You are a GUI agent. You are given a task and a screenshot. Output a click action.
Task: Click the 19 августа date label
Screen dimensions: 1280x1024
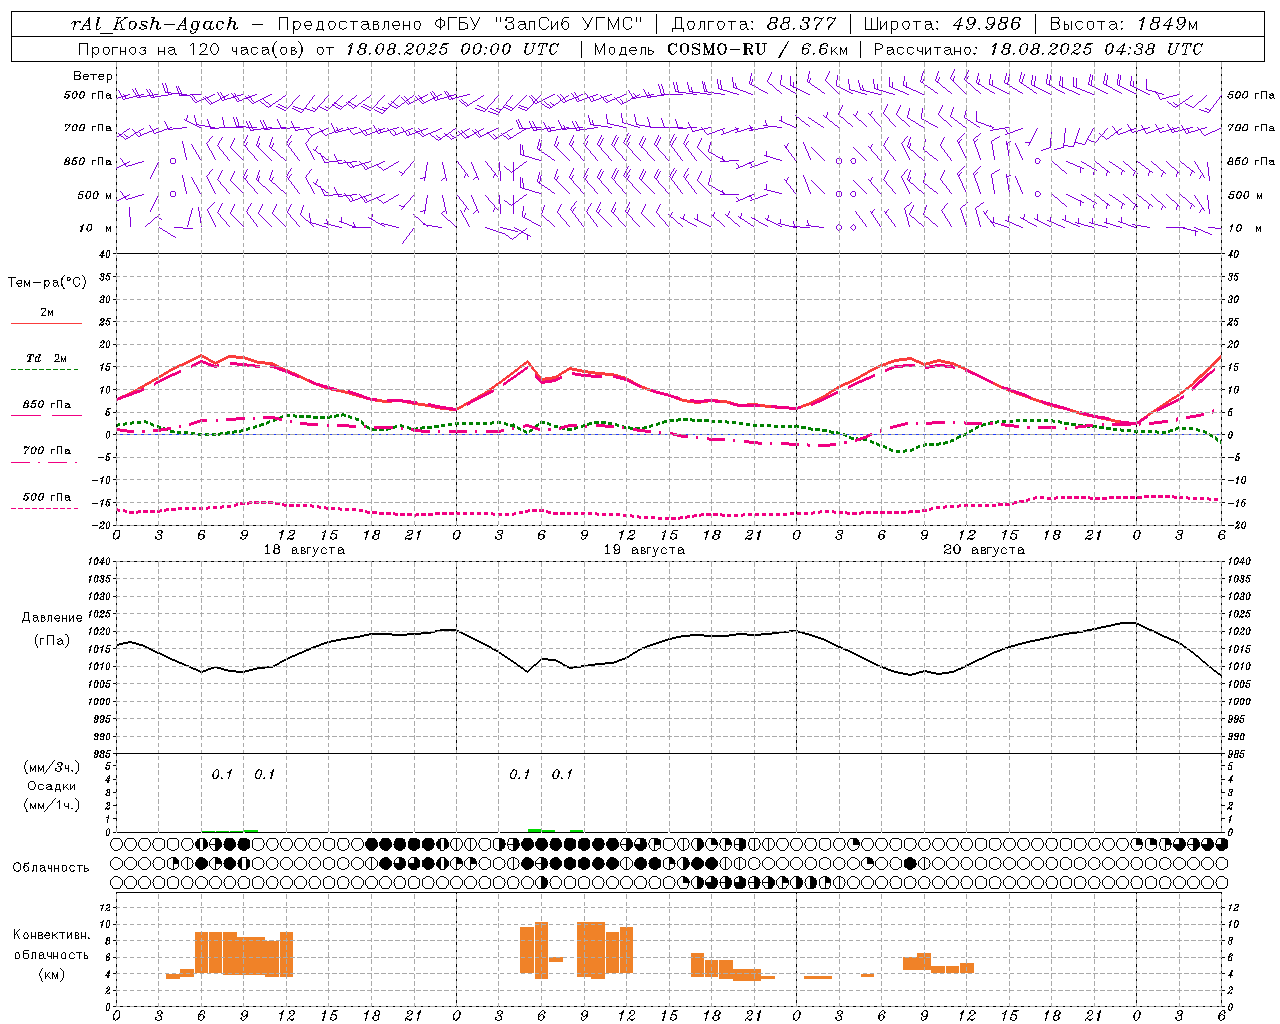click(644, 550)
